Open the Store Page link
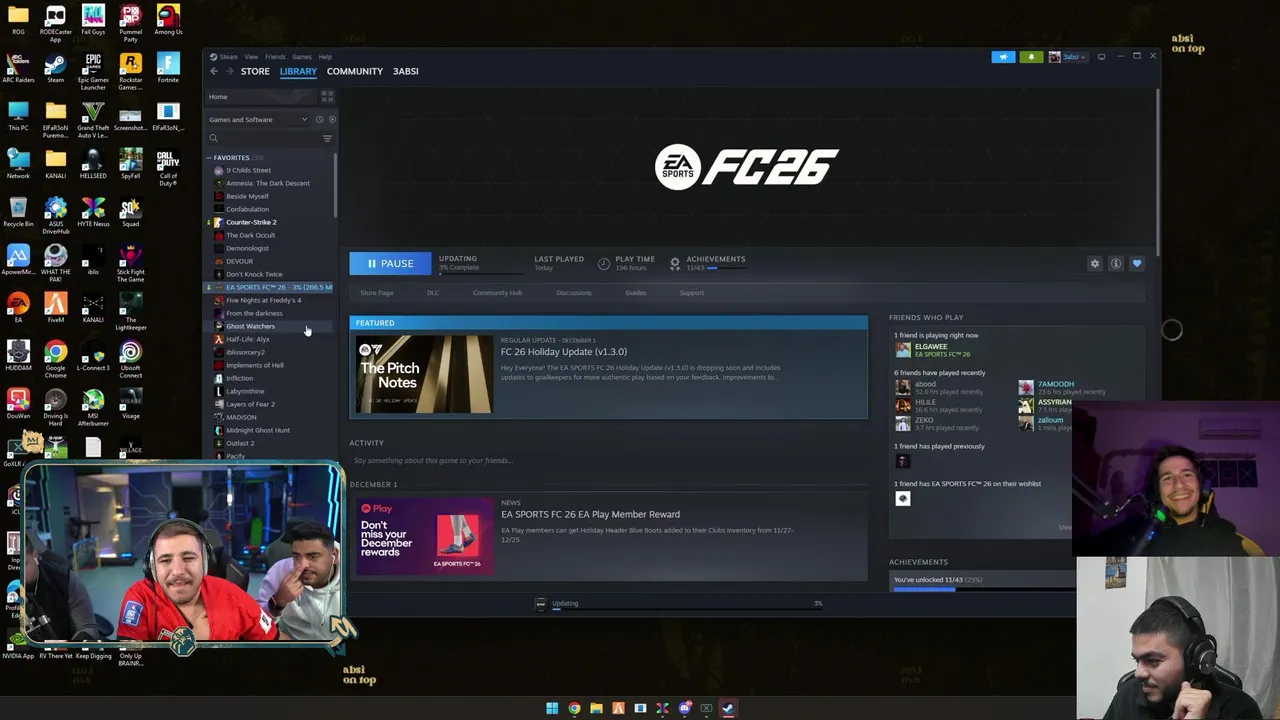Screen dimensions: 1280x720 click(377, 293)
